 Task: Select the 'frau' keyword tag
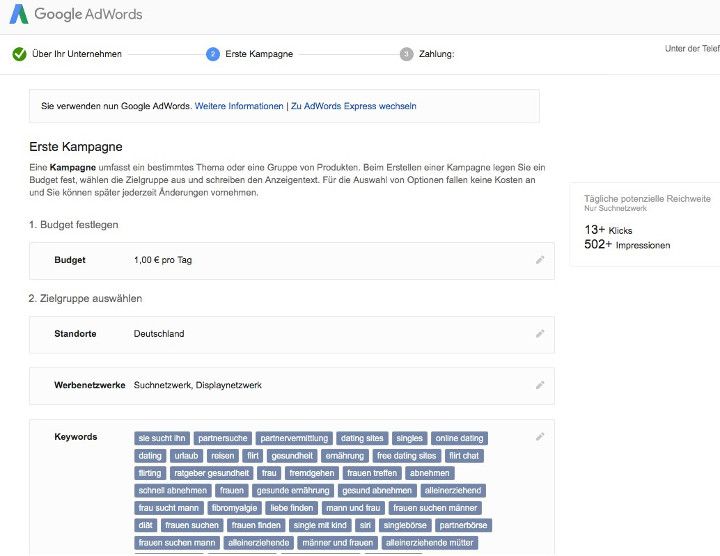pos(269,473)
